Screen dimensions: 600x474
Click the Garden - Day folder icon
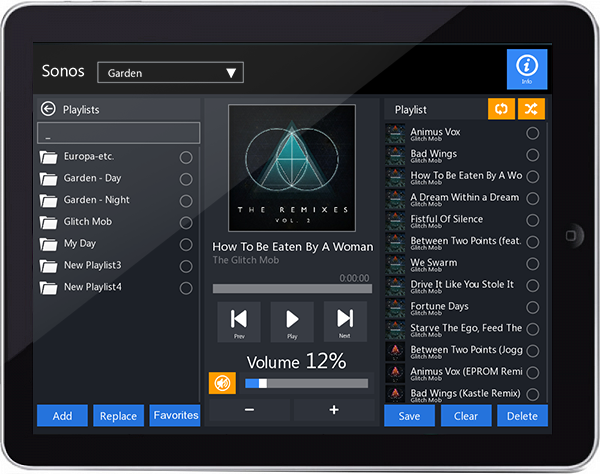[48, 179]
